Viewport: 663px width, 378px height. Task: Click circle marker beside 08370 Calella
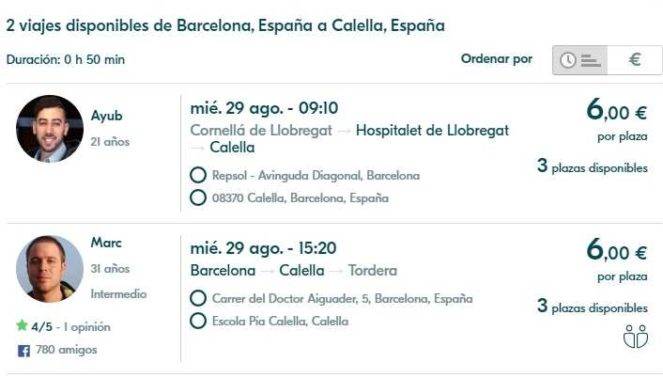click(x=198, y=197)
